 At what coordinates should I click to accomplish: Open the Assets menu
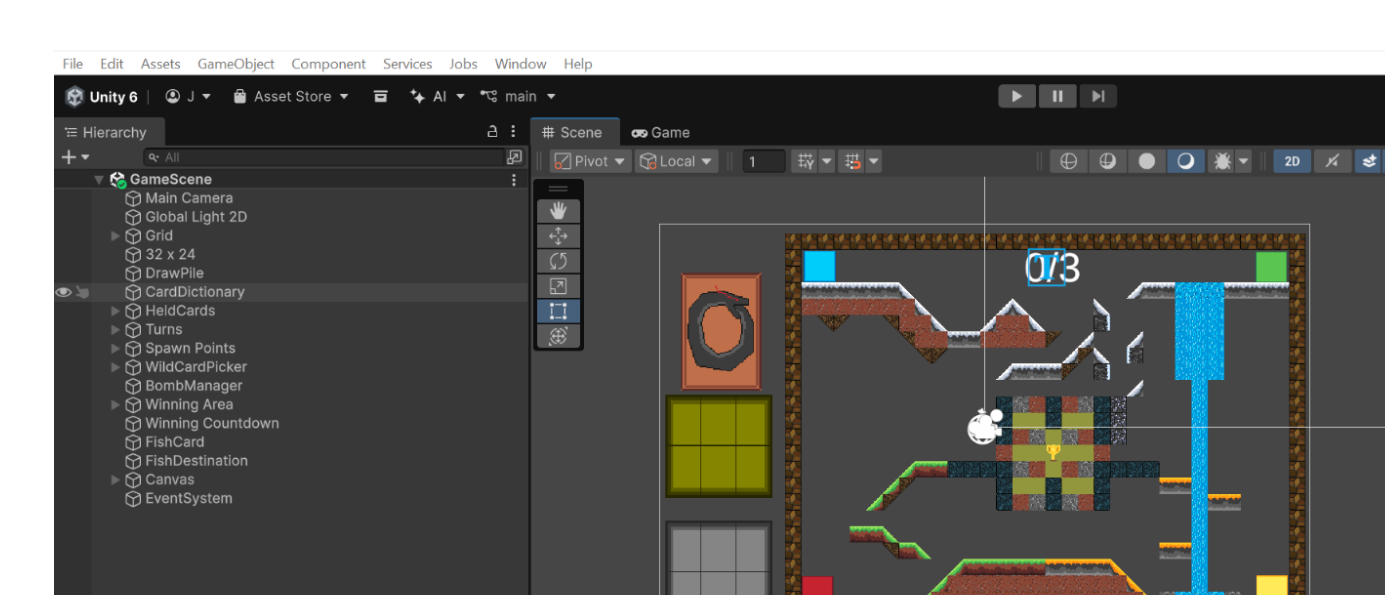point(160,64)
